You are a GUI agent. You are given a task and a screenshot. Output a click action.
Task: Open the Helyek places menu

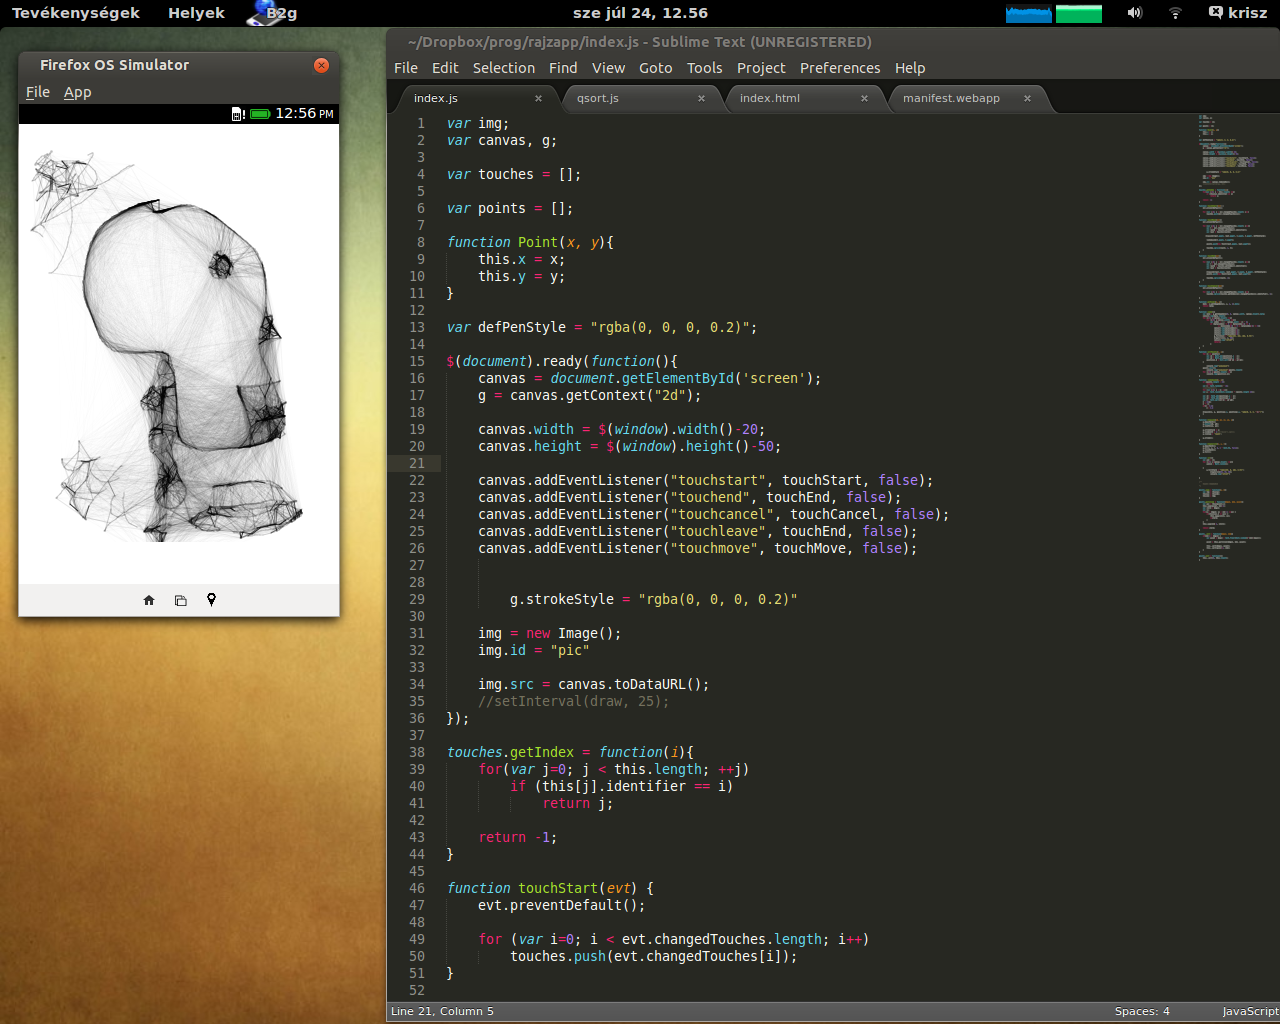(x=196, y=13)
